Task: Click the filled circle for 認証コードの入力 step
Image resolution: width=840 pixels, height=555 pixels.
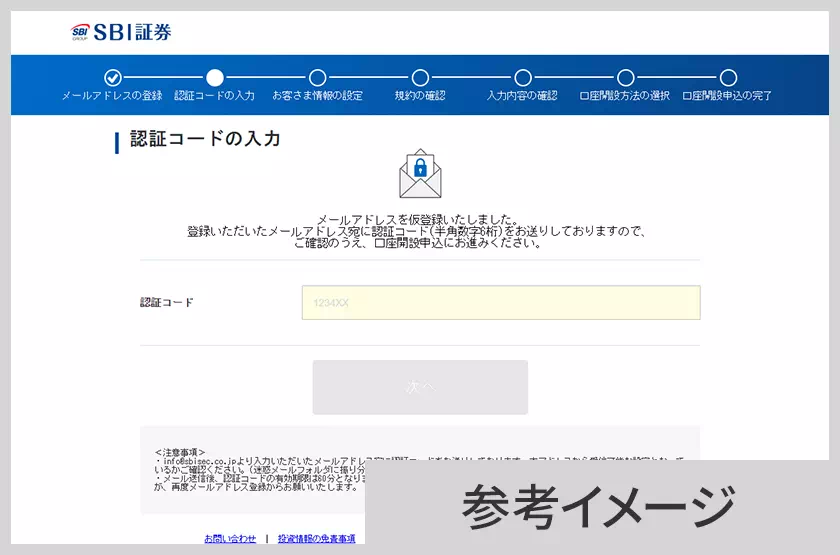Action: pos(214,78)
